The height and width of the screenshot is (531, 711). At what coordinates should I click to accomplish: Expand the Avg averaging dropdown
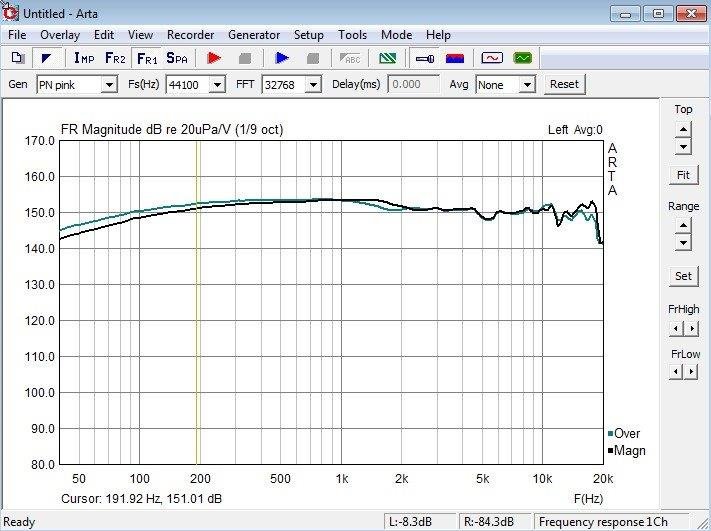pos(527,85)
